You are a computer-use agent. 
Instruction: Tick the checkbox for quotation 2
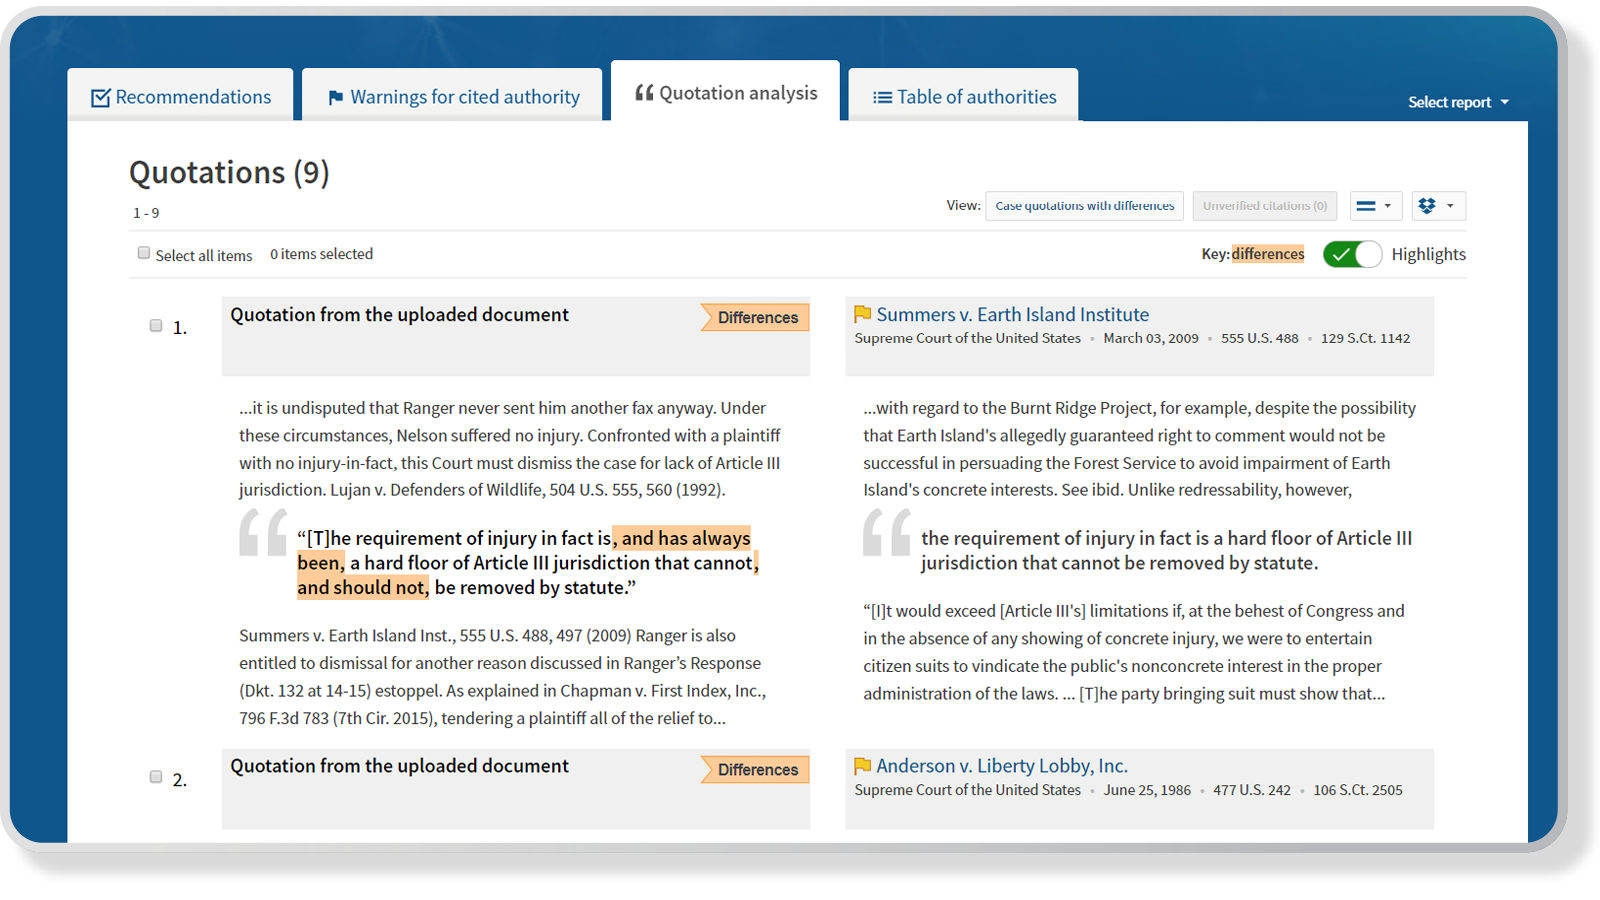(x=156, y=777)
